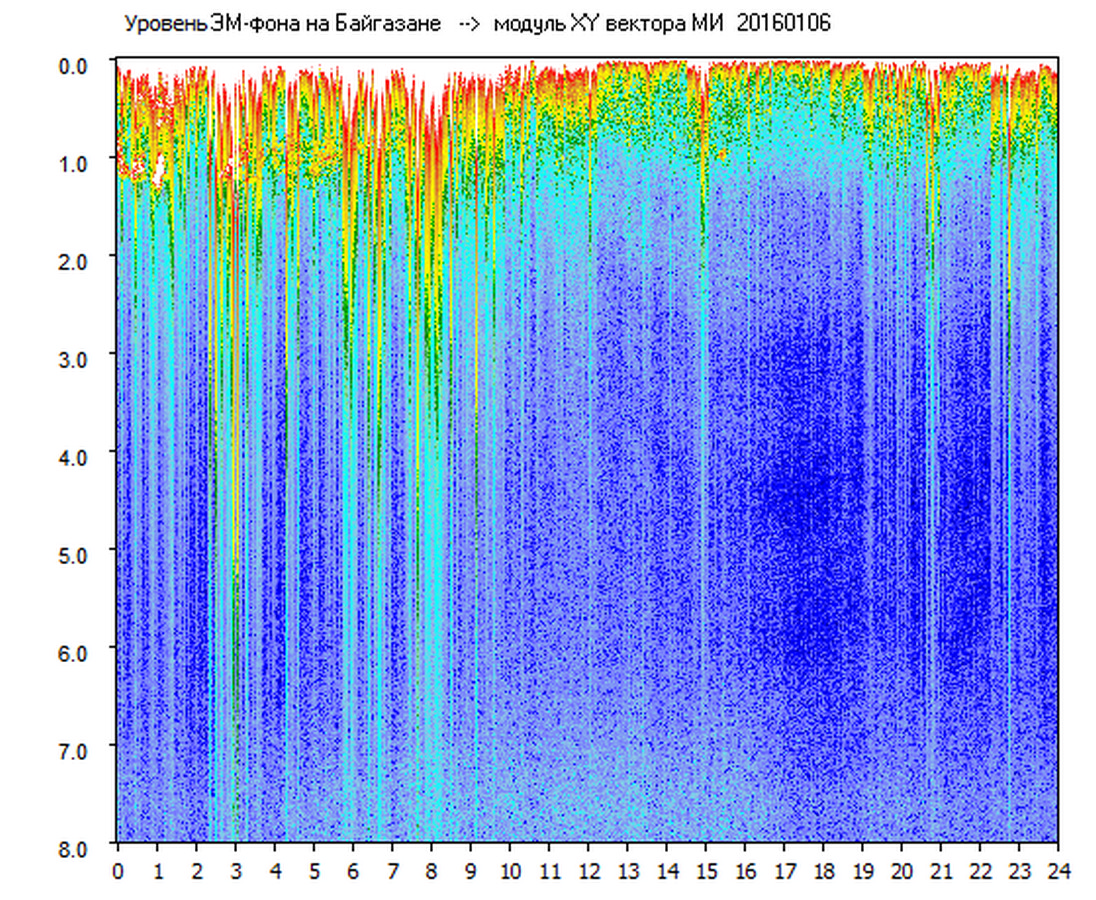Pick hour 15 on the bottom axis
Image resolution: width=1096 pixels, height=900 pixels.
pyautogui.click(x=706, y=870)
